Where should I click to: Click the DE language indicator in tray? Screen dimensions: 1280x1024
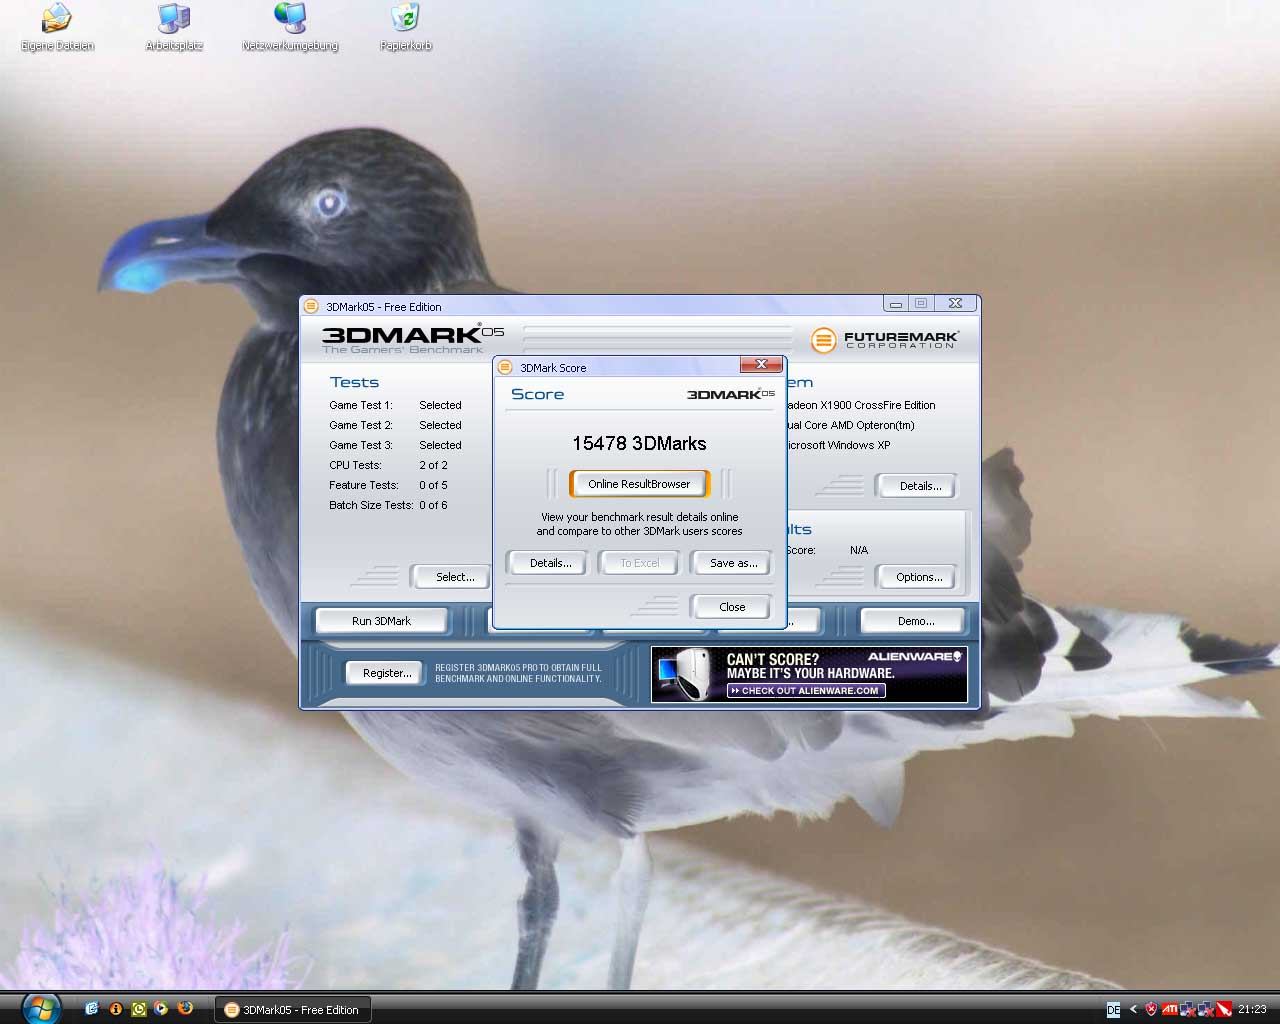[x=1113, y=1010]
